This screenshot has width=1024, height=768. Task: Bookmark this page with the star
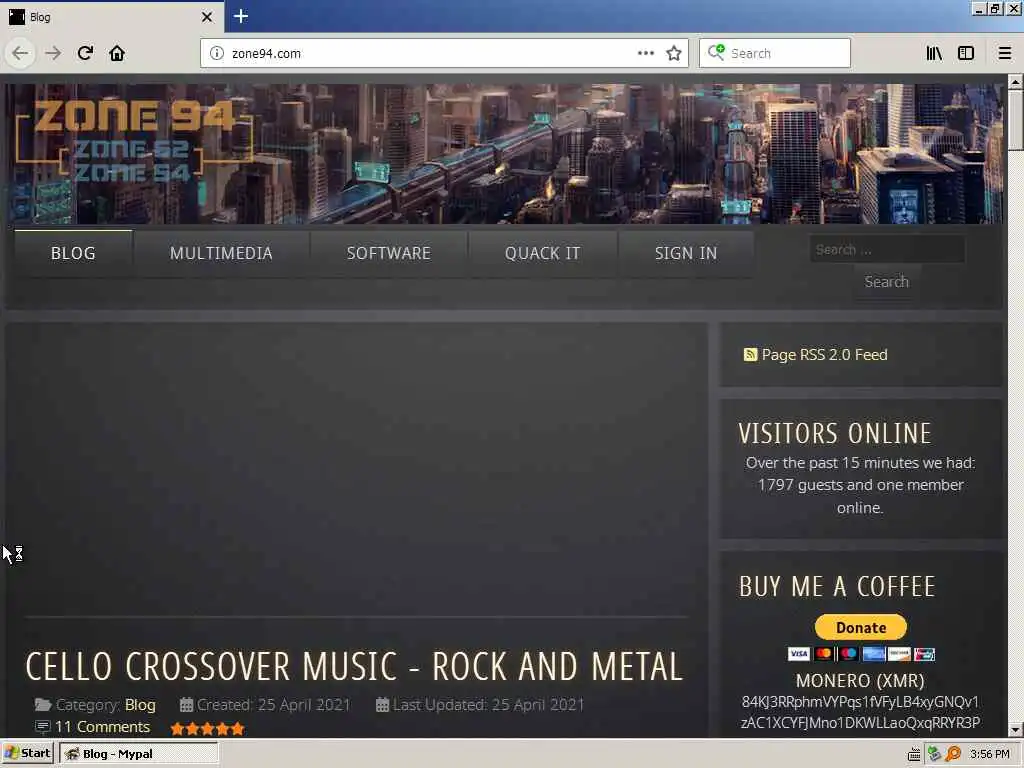coord(674,53)
